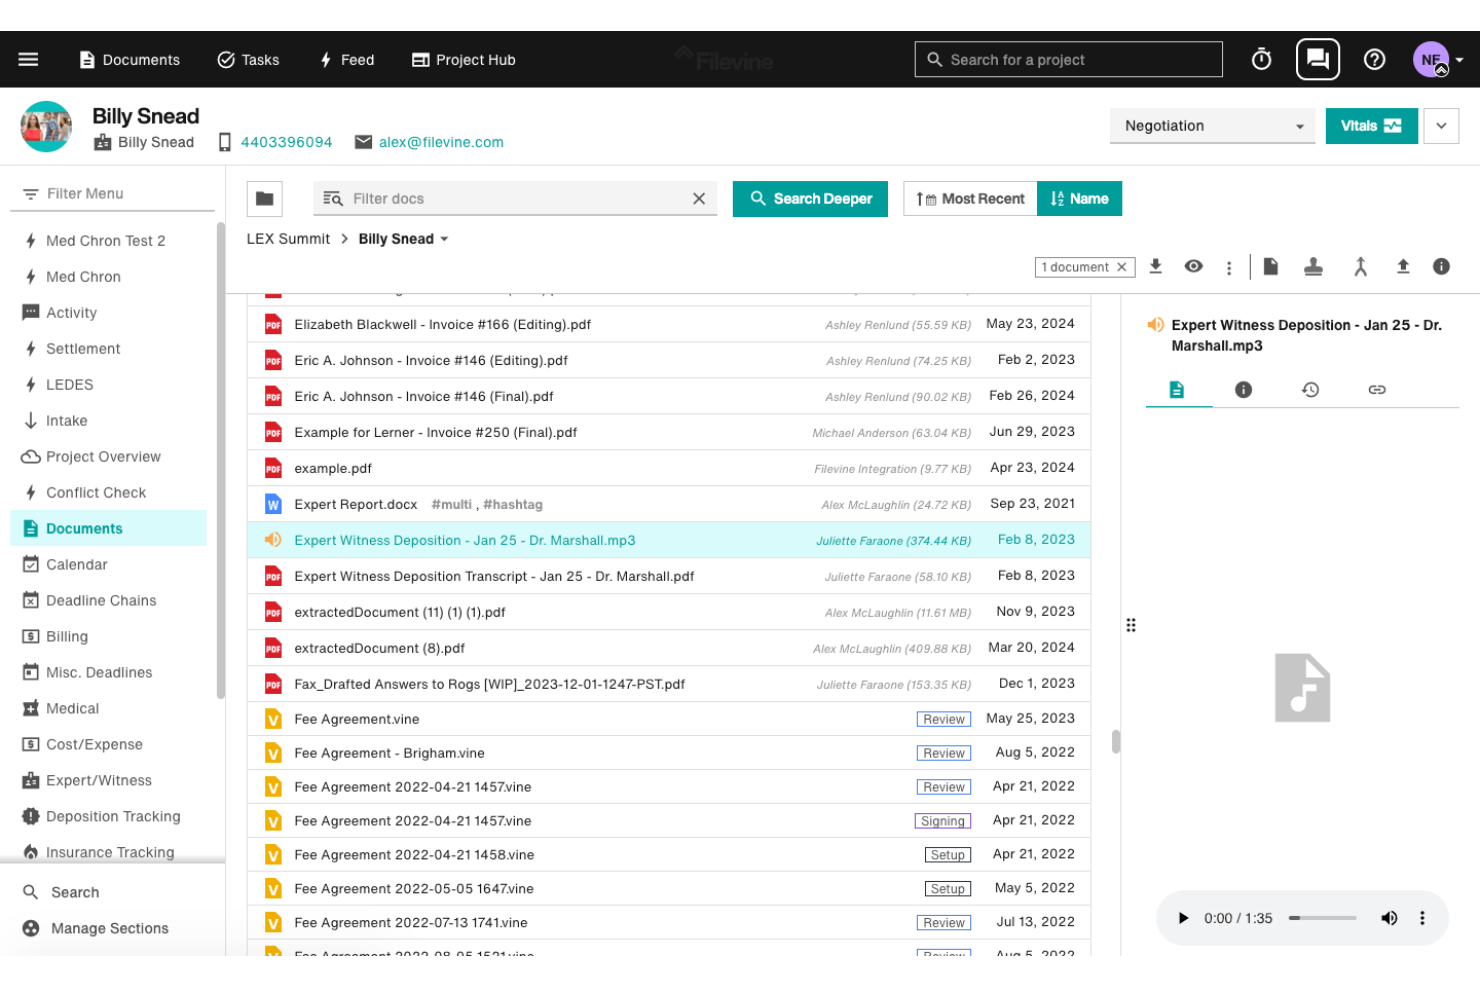
Task: Open audio player more options
Action: click(1422, 918)
